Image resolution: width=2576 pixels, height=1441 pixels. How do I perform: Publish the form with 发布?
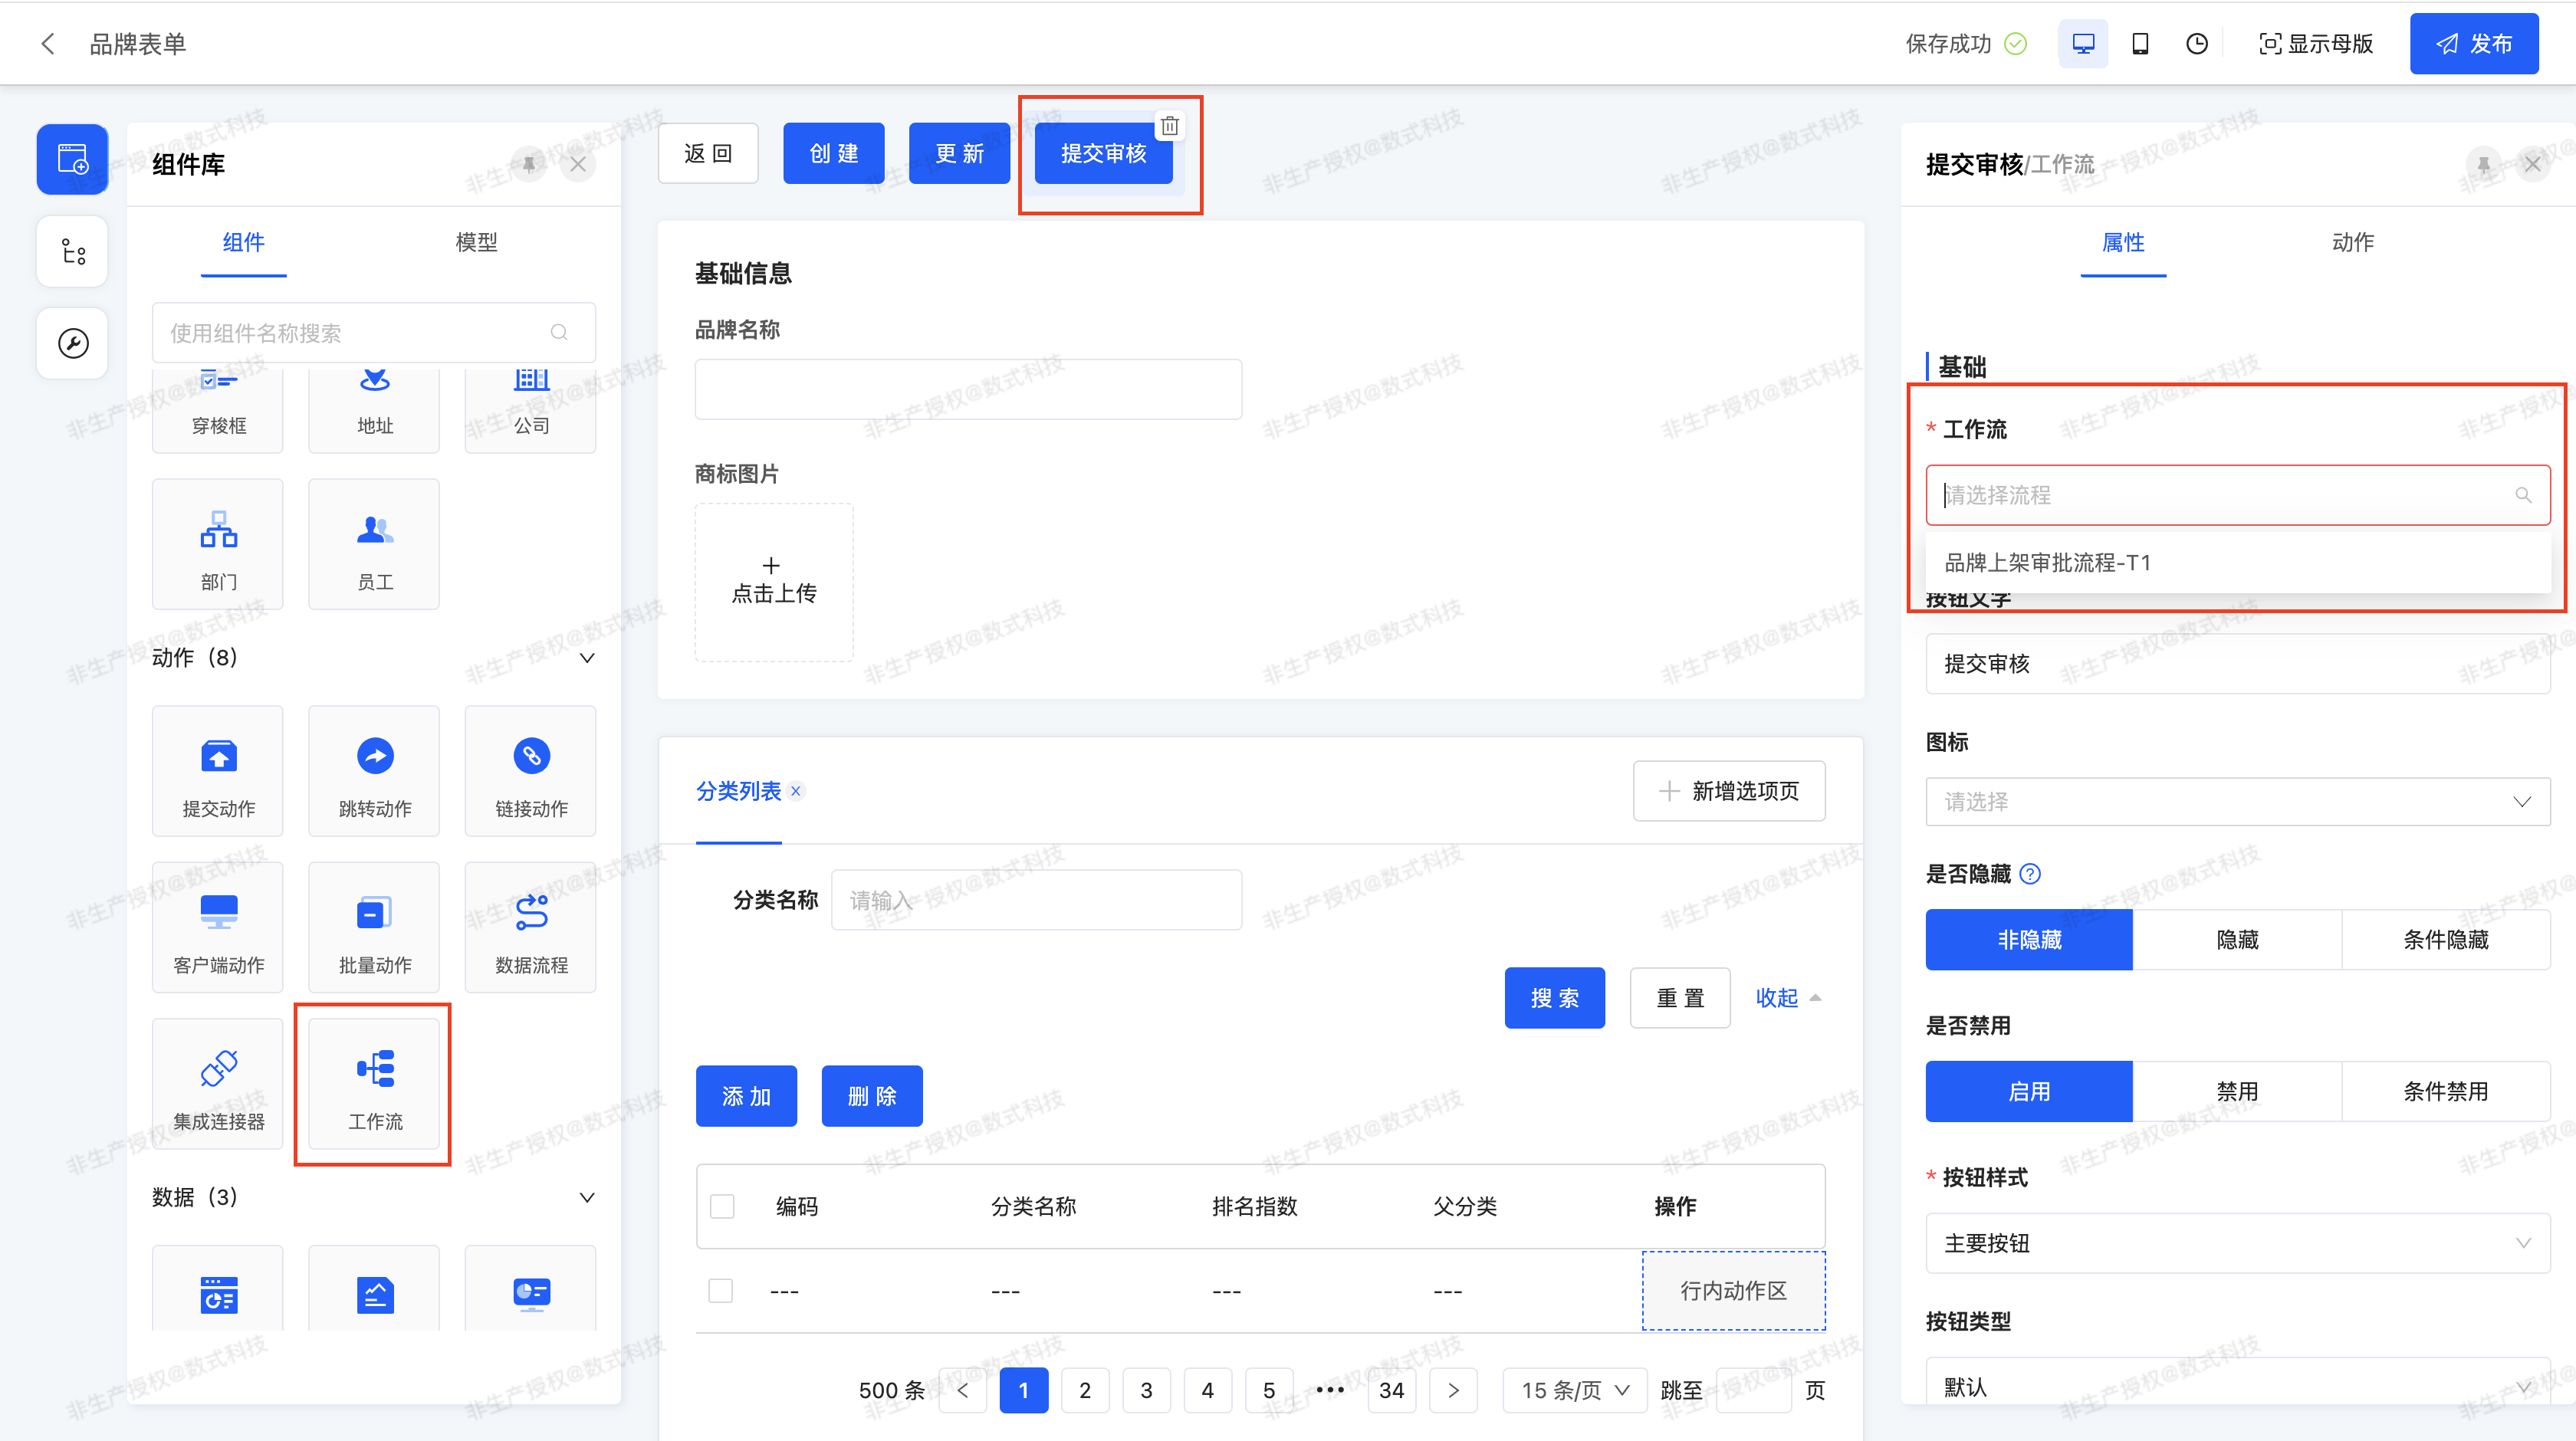[2474, 44]
